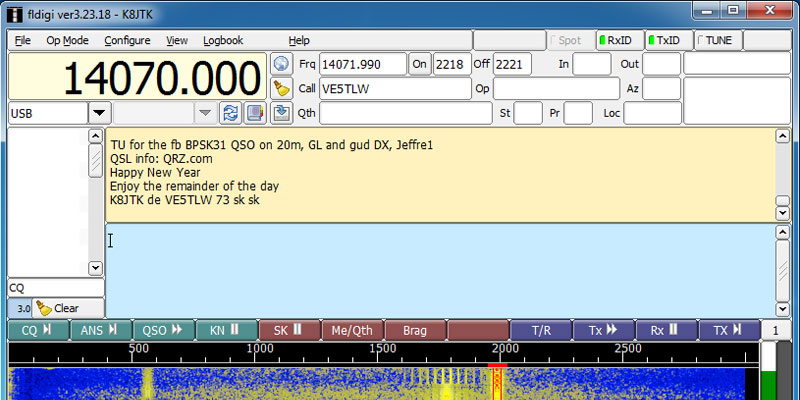Click the blue refresh arrows icon
This screenshot has width=800, height=400.
[231, 112]
